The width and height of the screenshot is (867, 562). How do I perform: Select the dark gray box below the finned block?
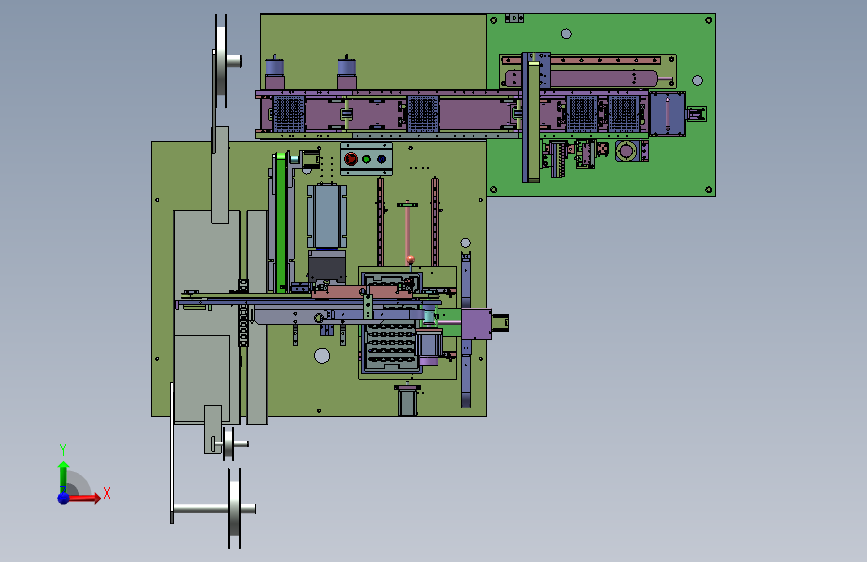coord(327,267)
